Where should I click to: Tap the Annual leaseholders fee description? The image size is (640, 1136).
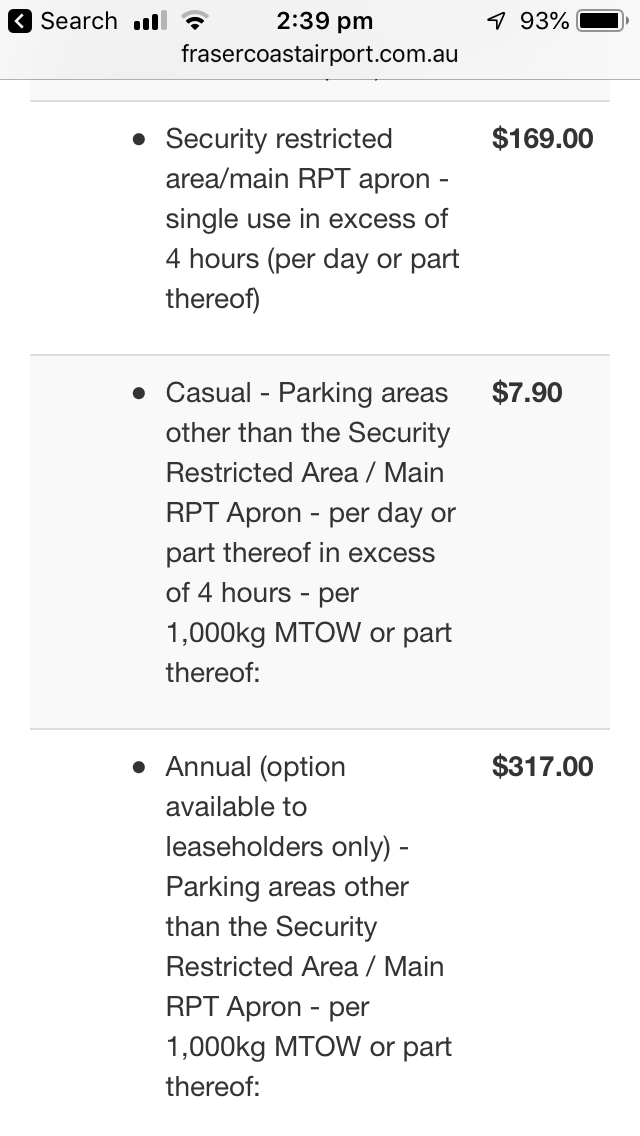(309, 927)
